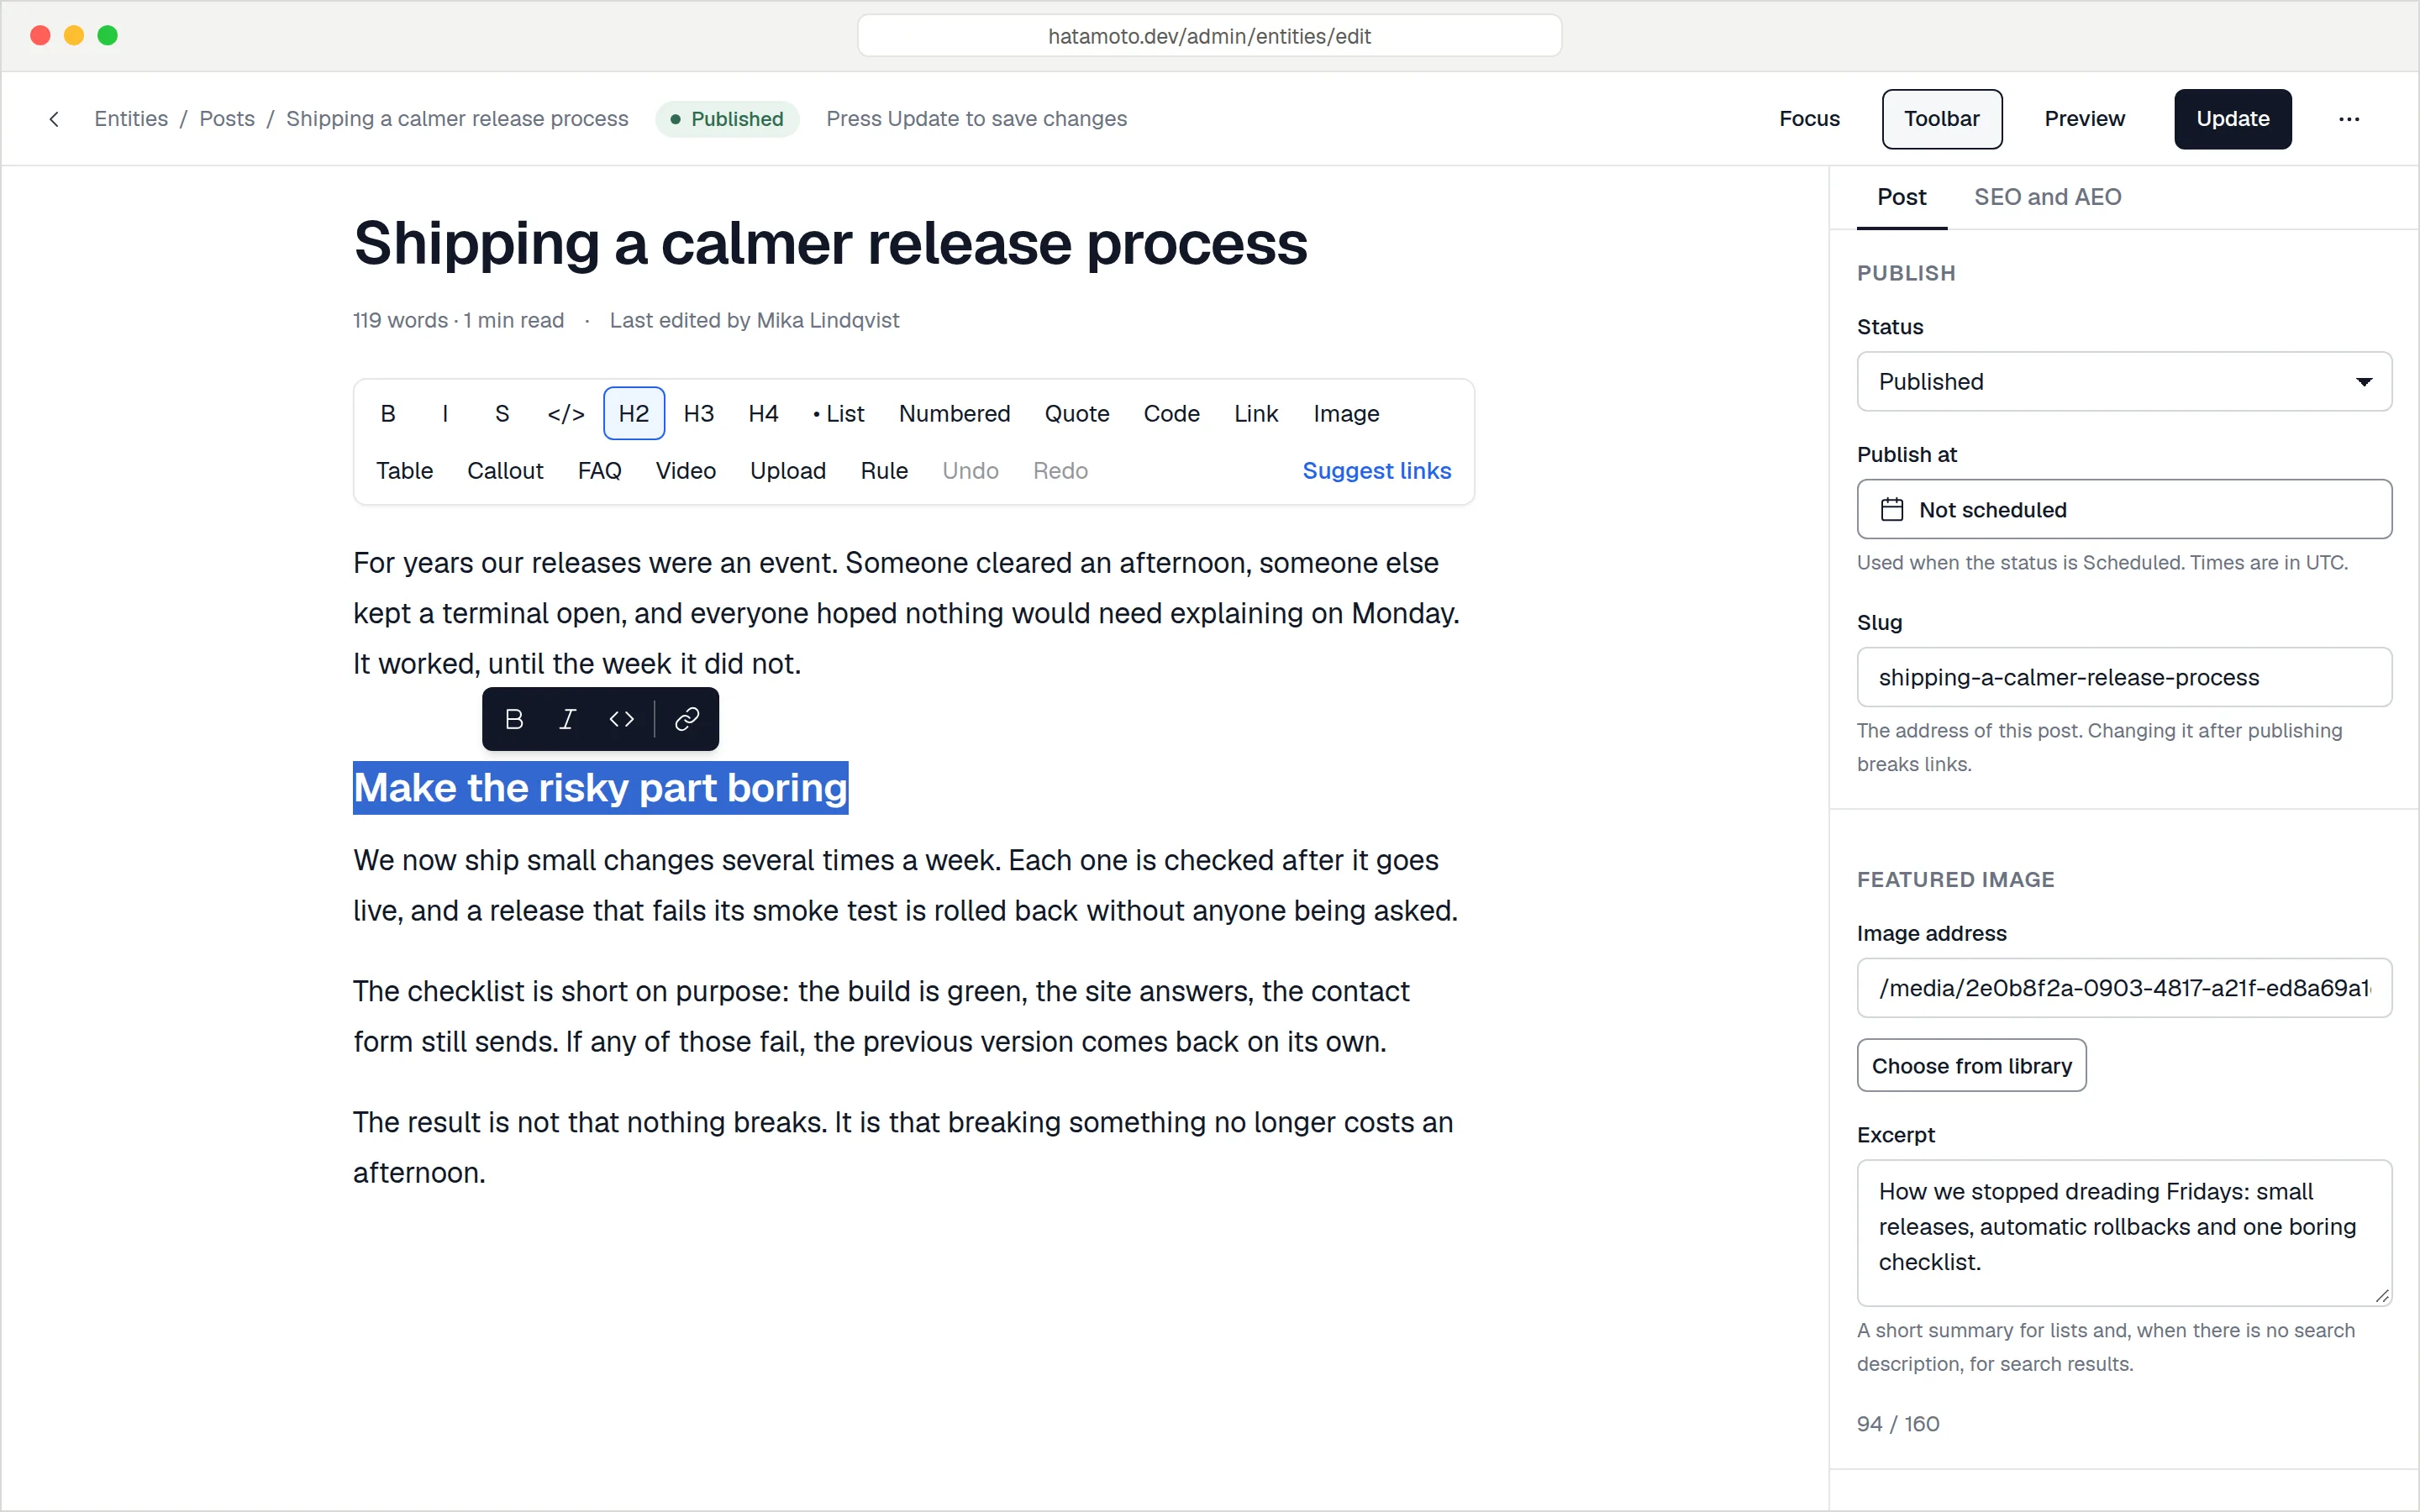Insert a Code block
2420x1512 pixels.
pyautogui.click(x=1171, y=413)
